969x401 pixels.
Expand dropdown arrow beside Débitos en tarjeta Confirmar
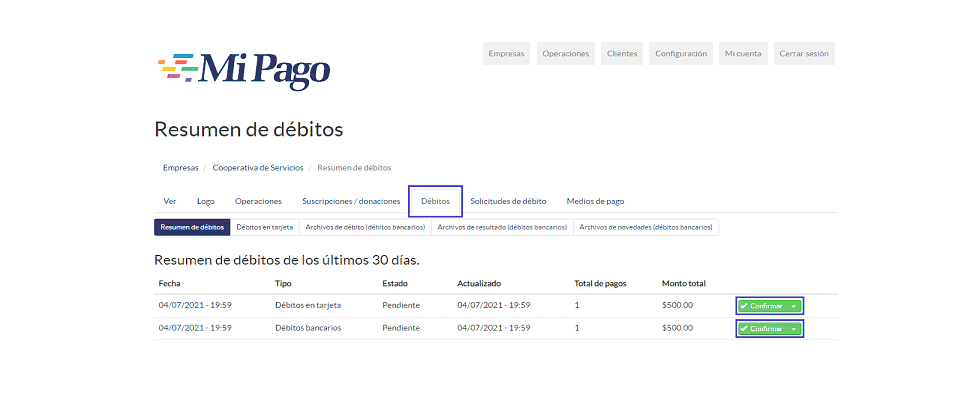(794, 306)
